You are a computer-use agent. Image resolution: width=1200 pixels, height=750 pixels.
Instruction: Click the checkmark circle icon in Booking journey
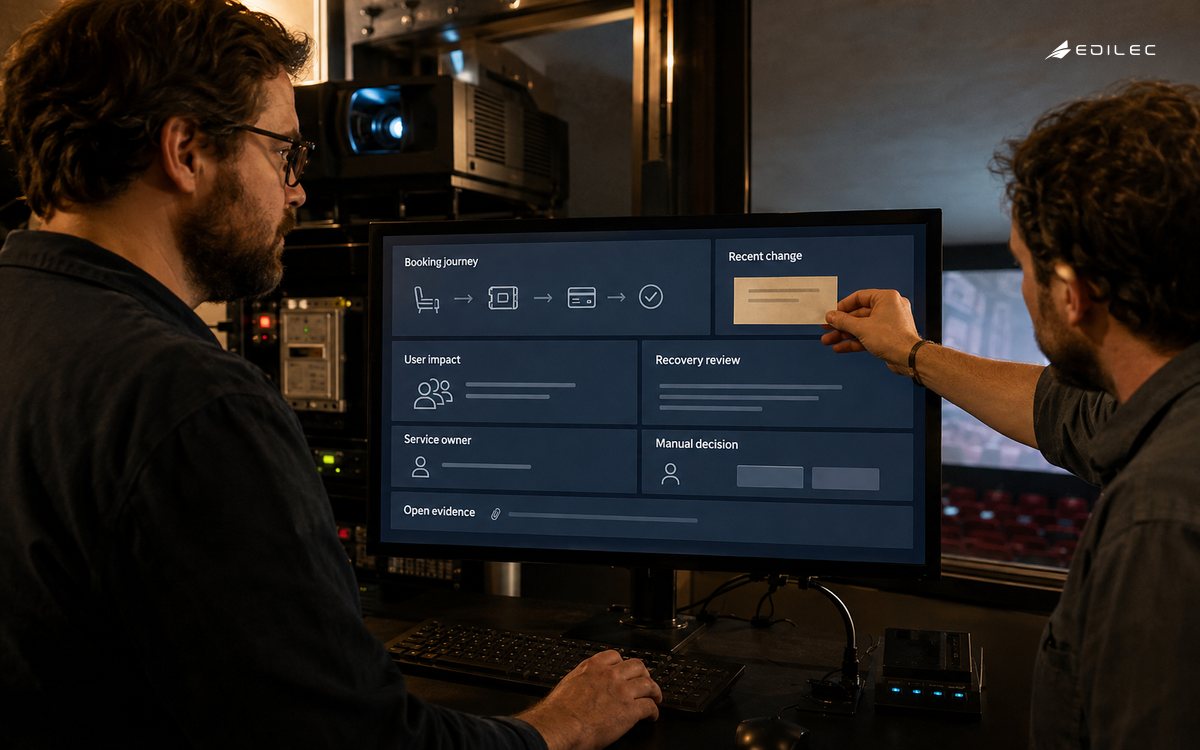pyautogui.click(x=651, y=296)
